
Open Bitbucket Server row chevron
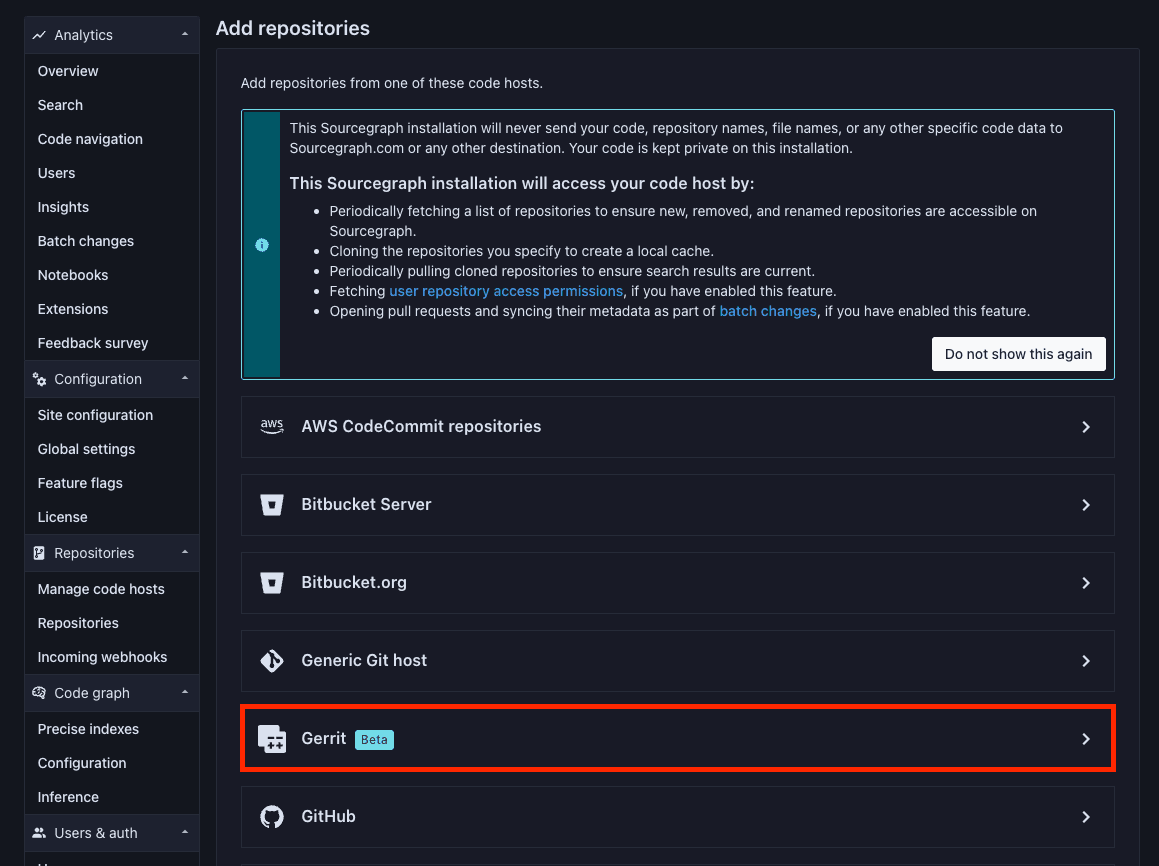(1086, 505)
